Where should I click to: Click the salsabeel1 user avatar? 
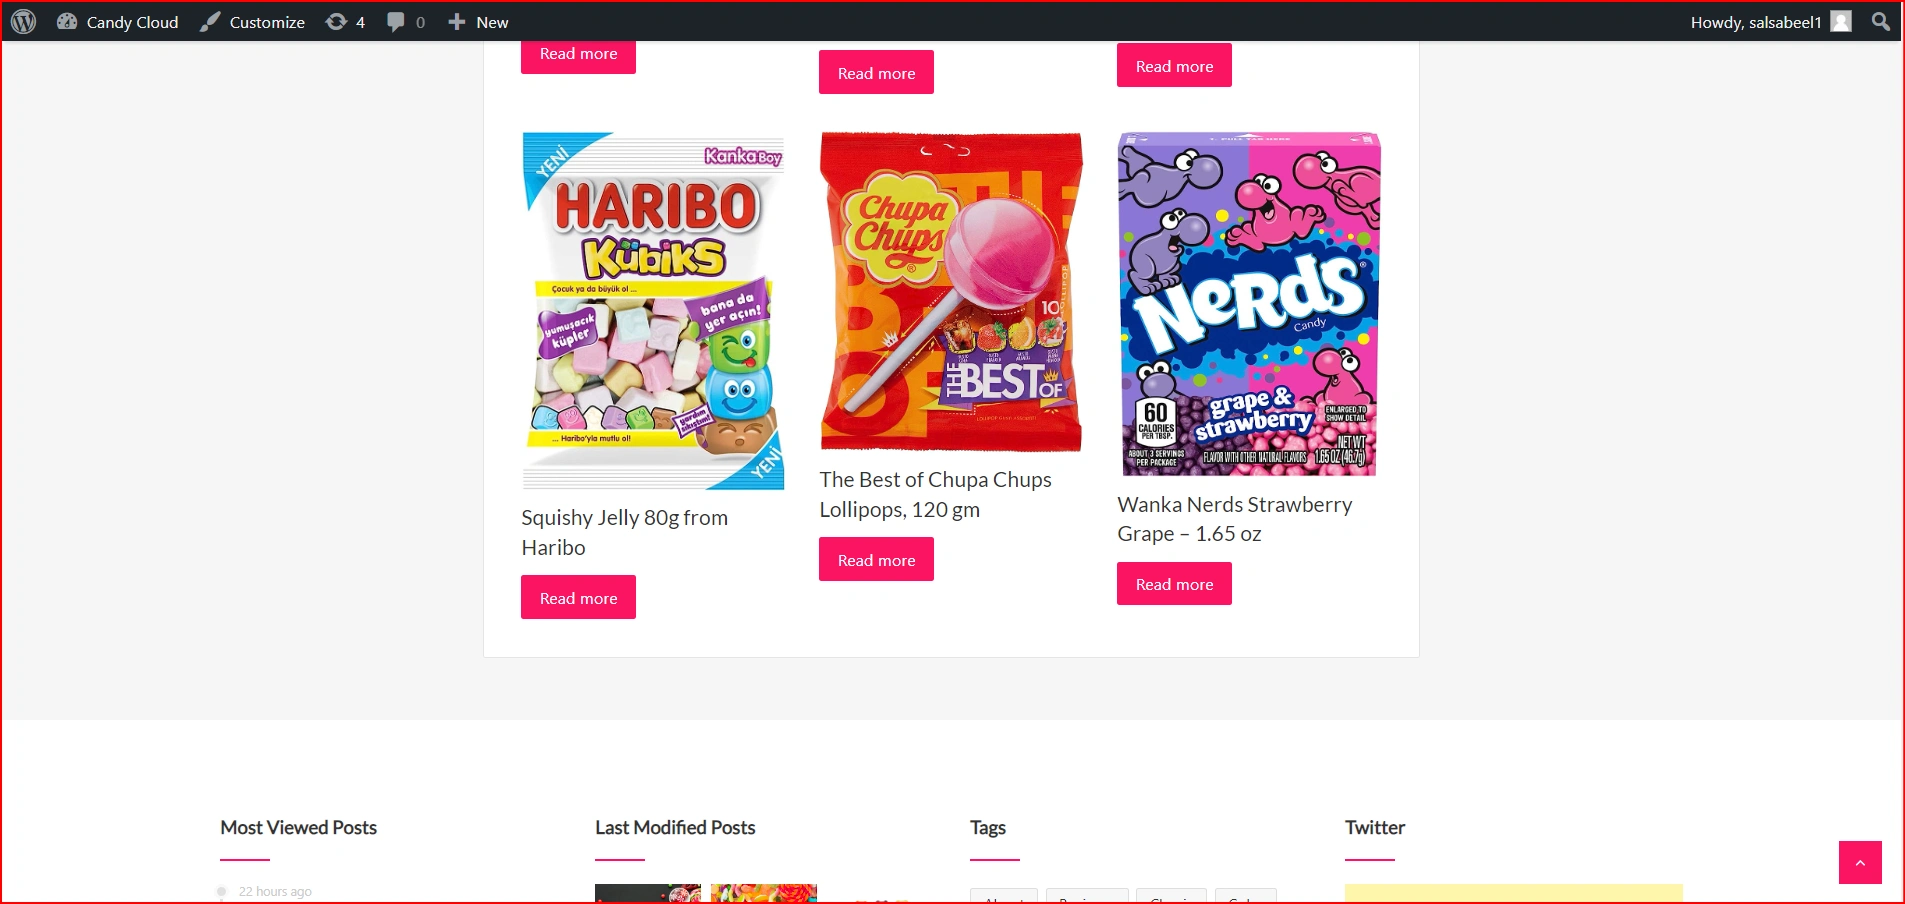(x=1841, y=22)
